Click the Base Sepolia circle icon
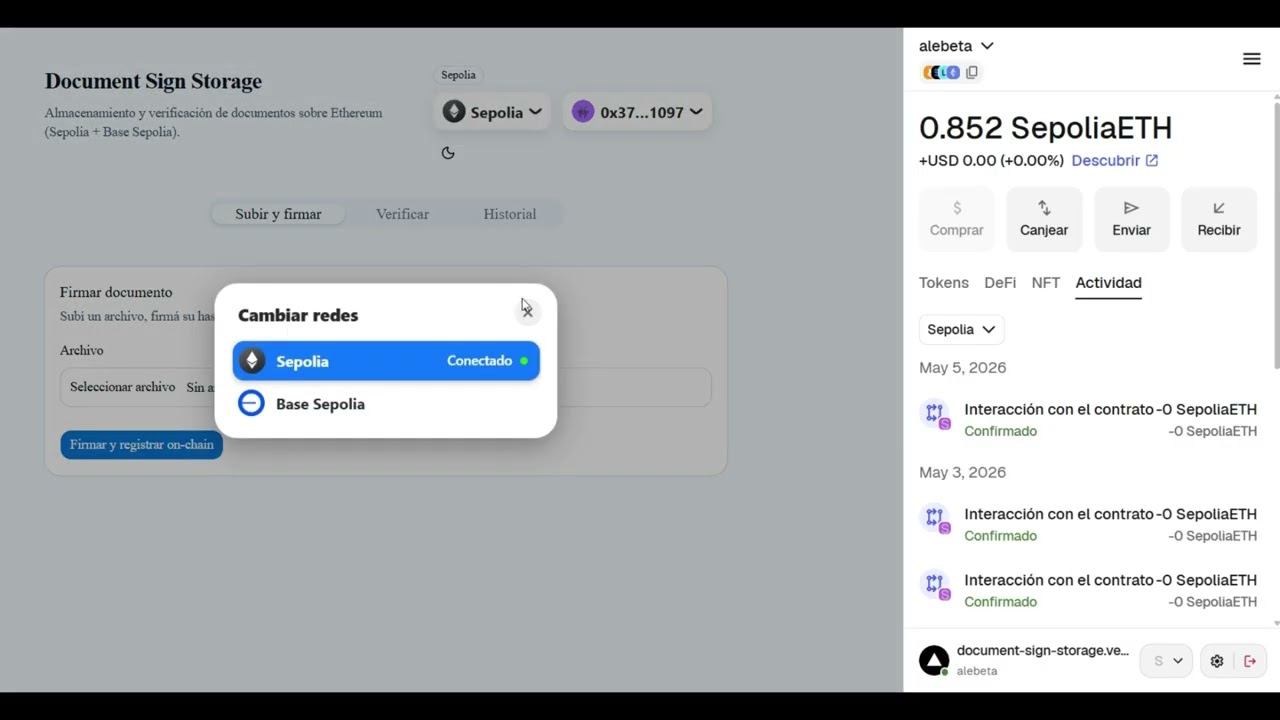 pos(252,404)
